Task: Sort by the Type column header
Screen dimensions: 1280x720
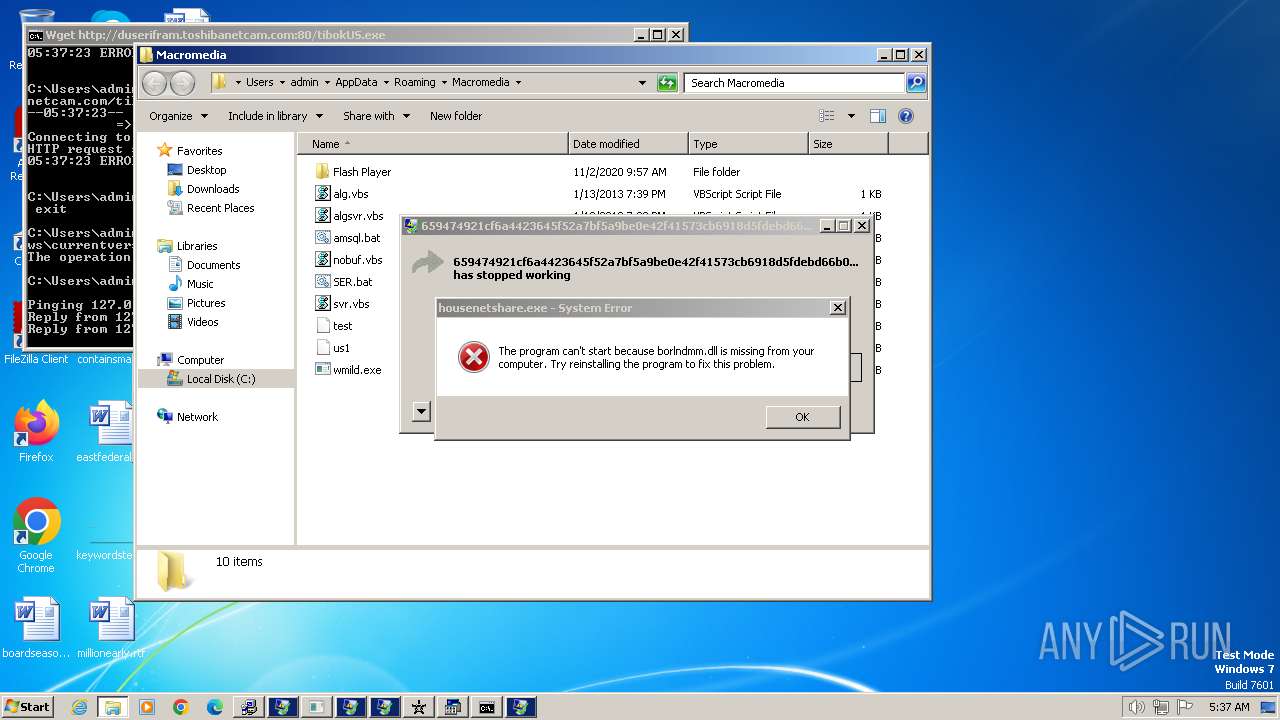Action: point(748,144)
